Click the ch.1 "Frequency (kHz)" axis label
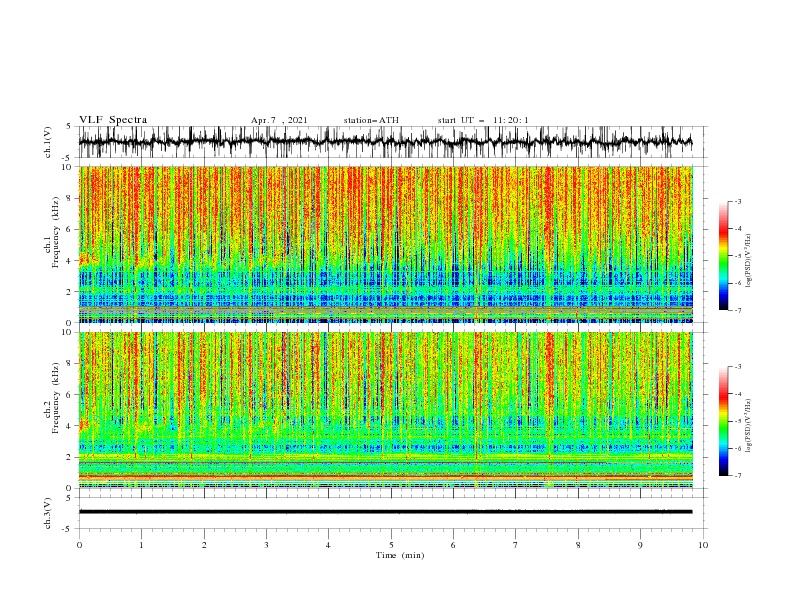This screenshot has height=612, width=792. [x=55, y=232]
